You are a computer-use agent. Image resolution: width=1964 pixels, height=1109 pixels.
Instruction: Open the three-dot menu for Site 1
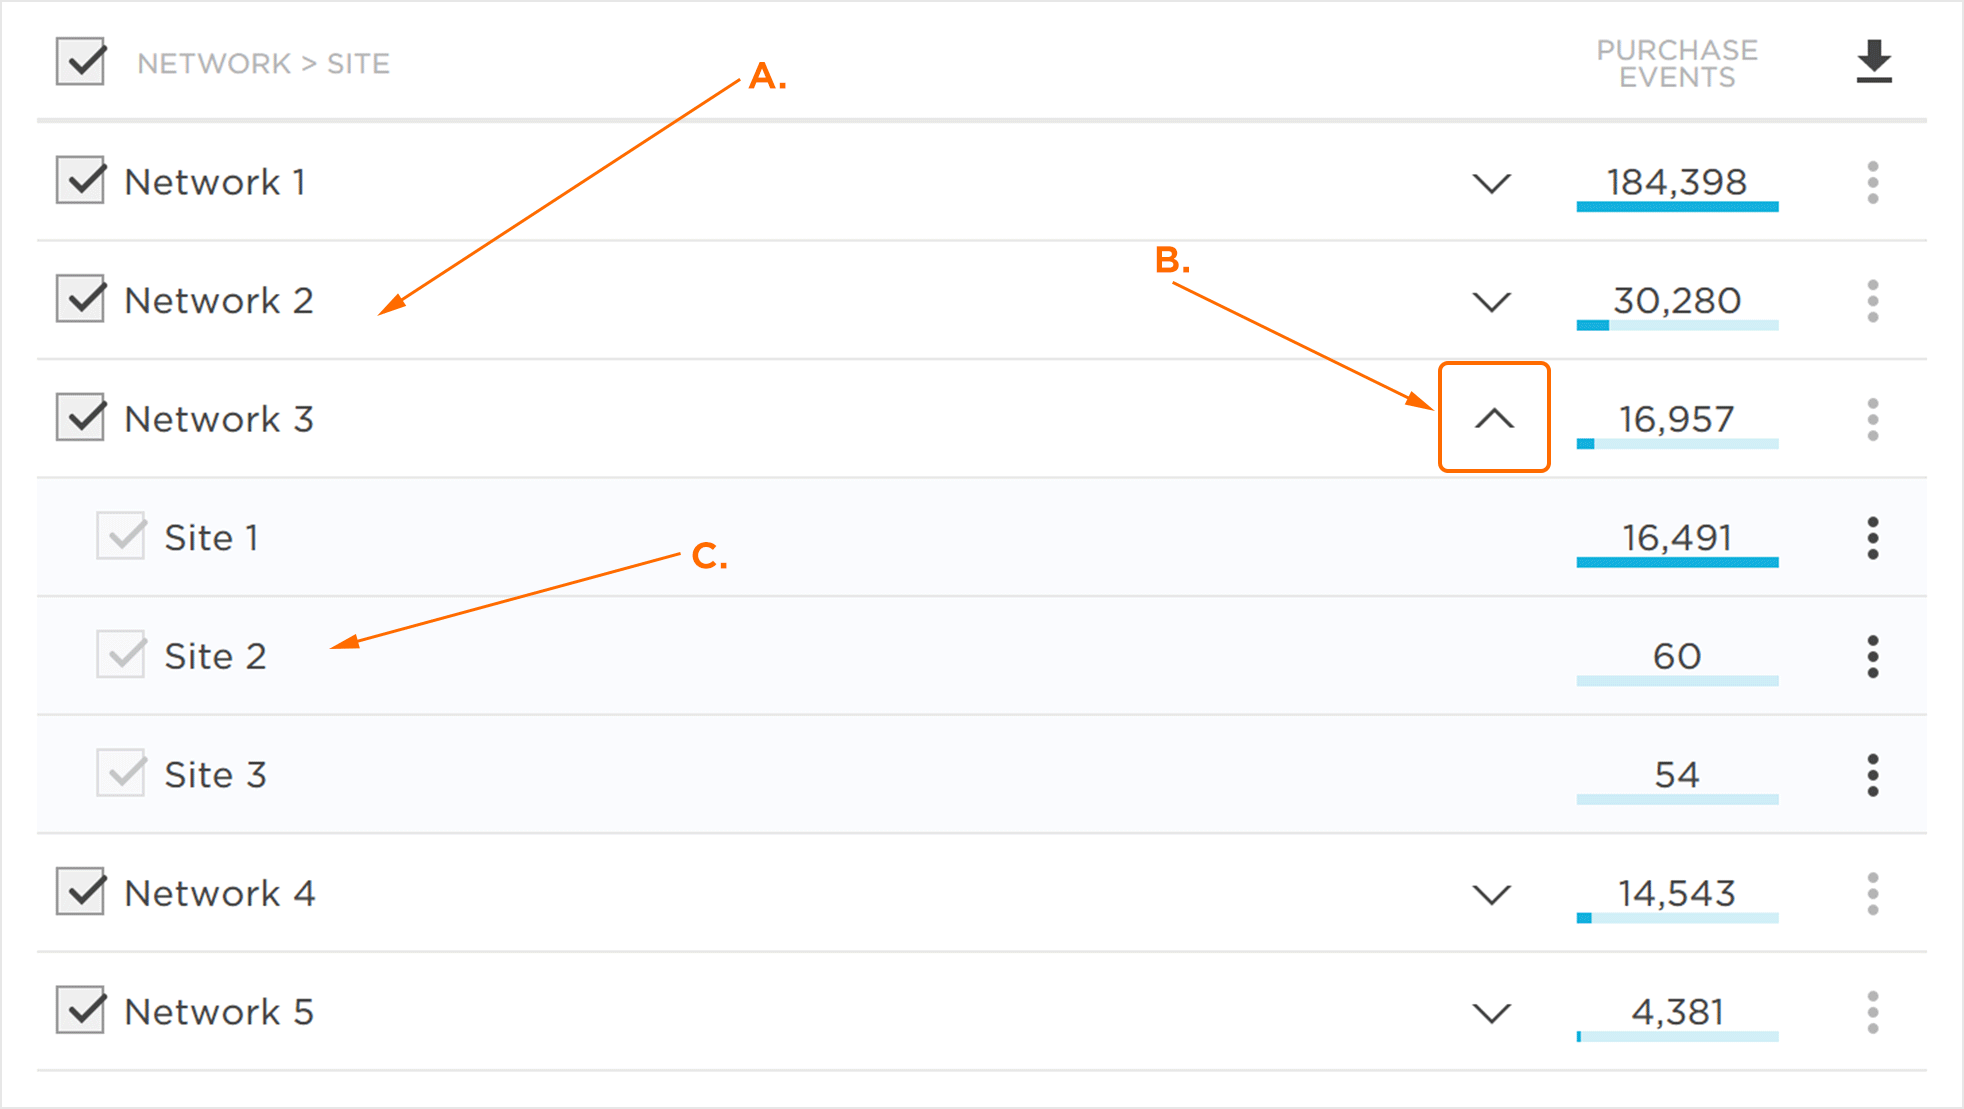point(1873,539)
